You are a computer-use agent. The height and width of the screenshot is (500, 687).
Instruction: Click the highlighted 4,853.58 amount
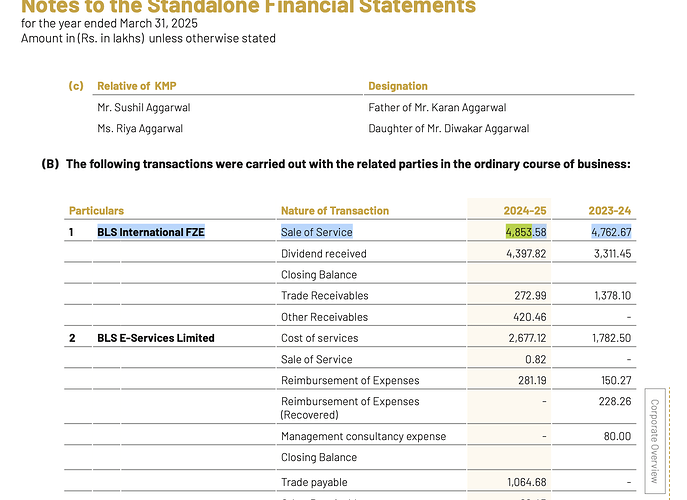tap(525, 232)
